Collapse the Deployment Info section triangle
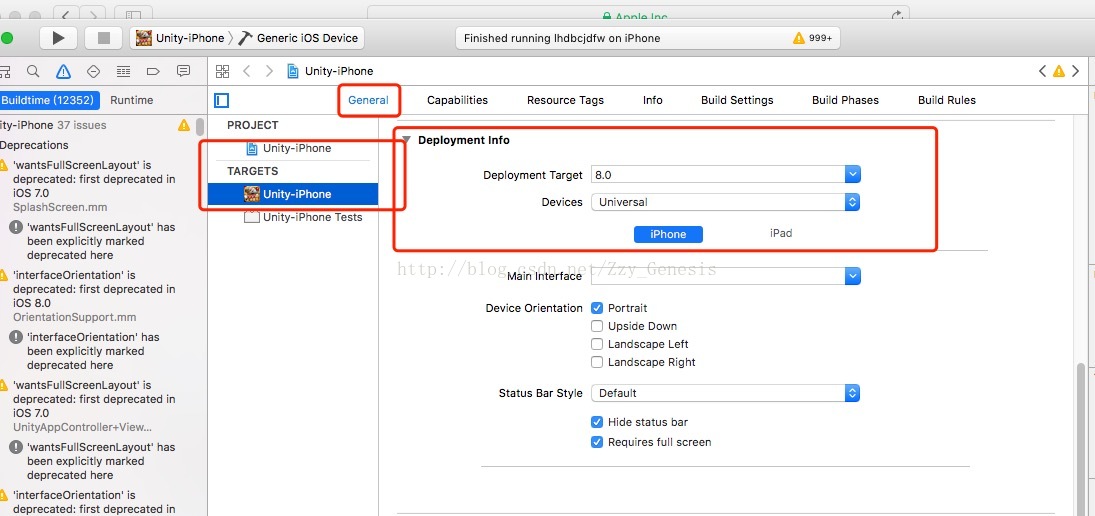This screenshot has width=1095, height=516. 406,140
